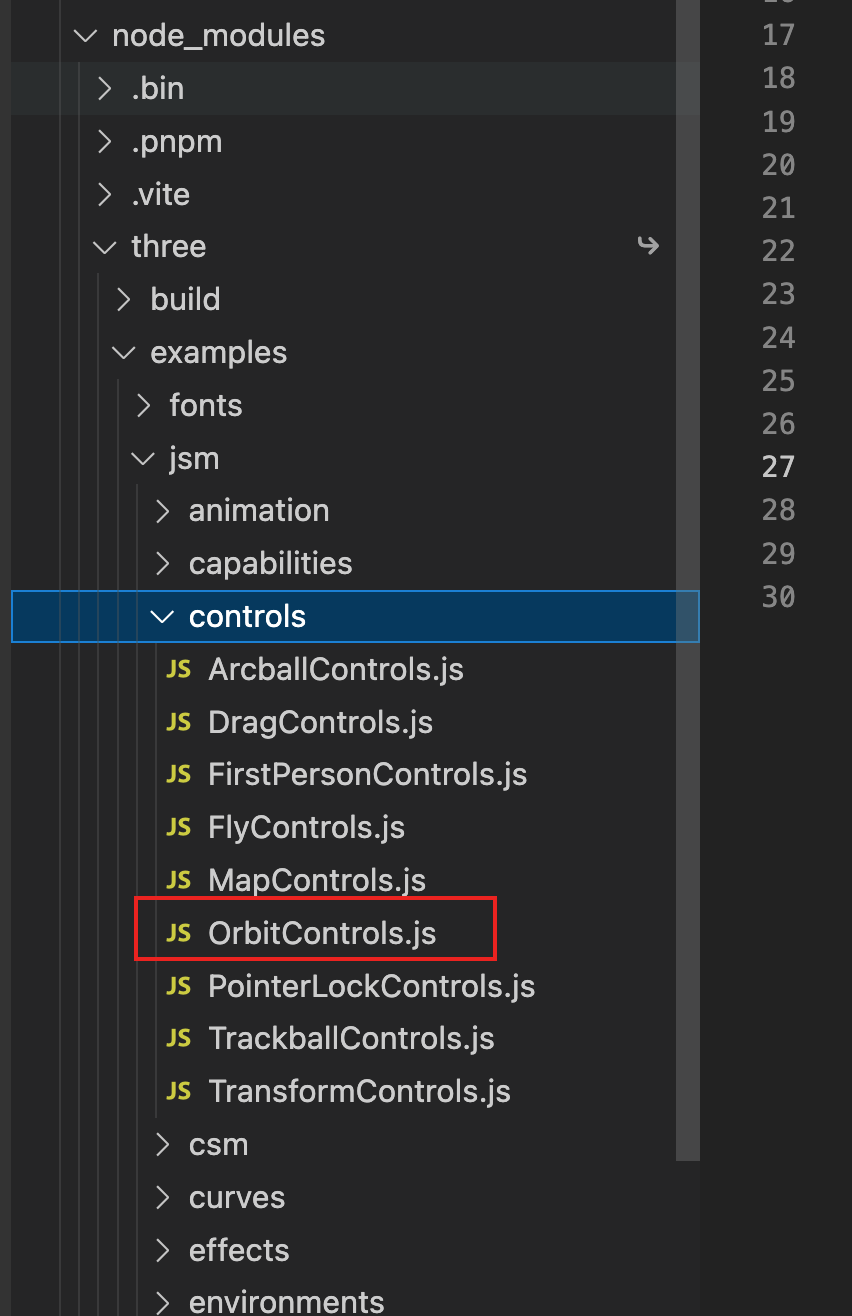The image size is (852, 1316).
Task: Click the JS icon next to MapControls.js
Action: pos(178,881)
